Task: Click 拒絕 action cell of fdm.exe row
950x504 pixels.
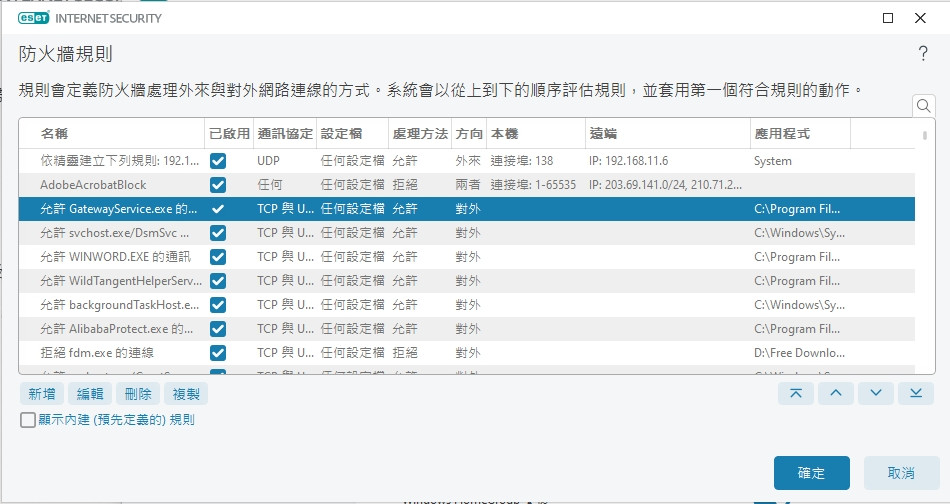Action: tap(405, 353)
